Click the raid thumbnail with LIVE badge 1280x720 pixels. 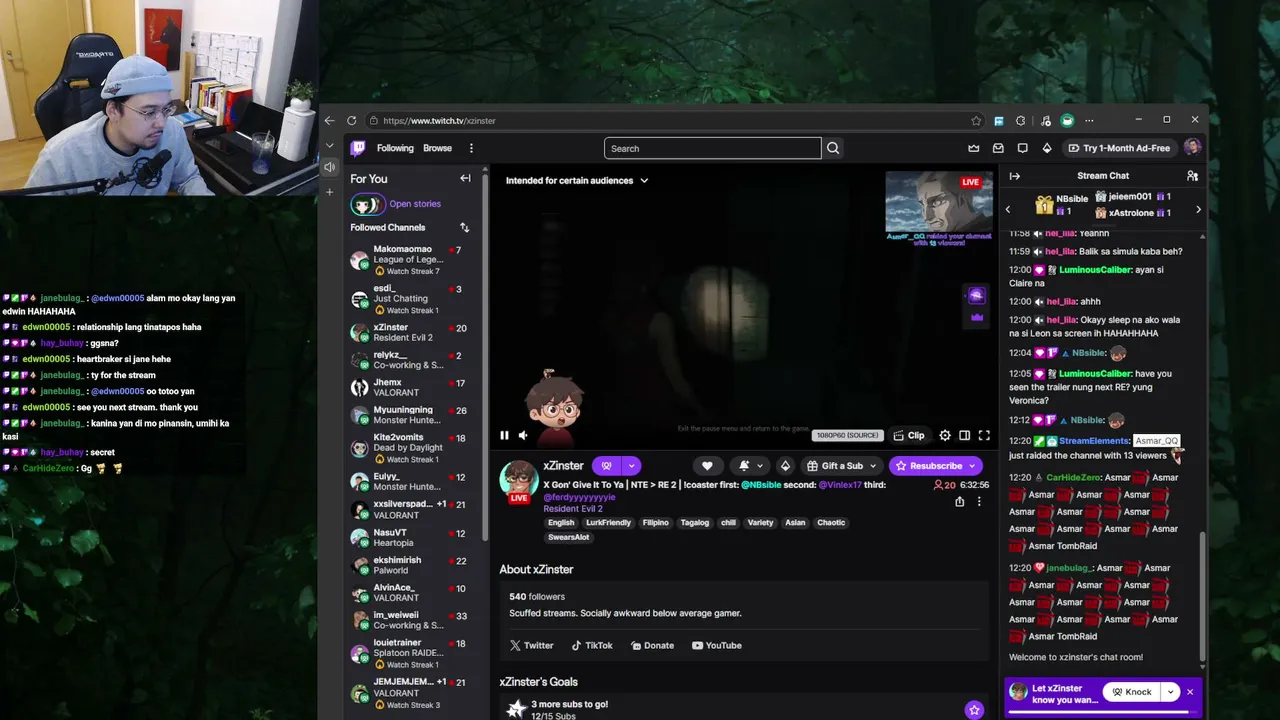[938, 201]
